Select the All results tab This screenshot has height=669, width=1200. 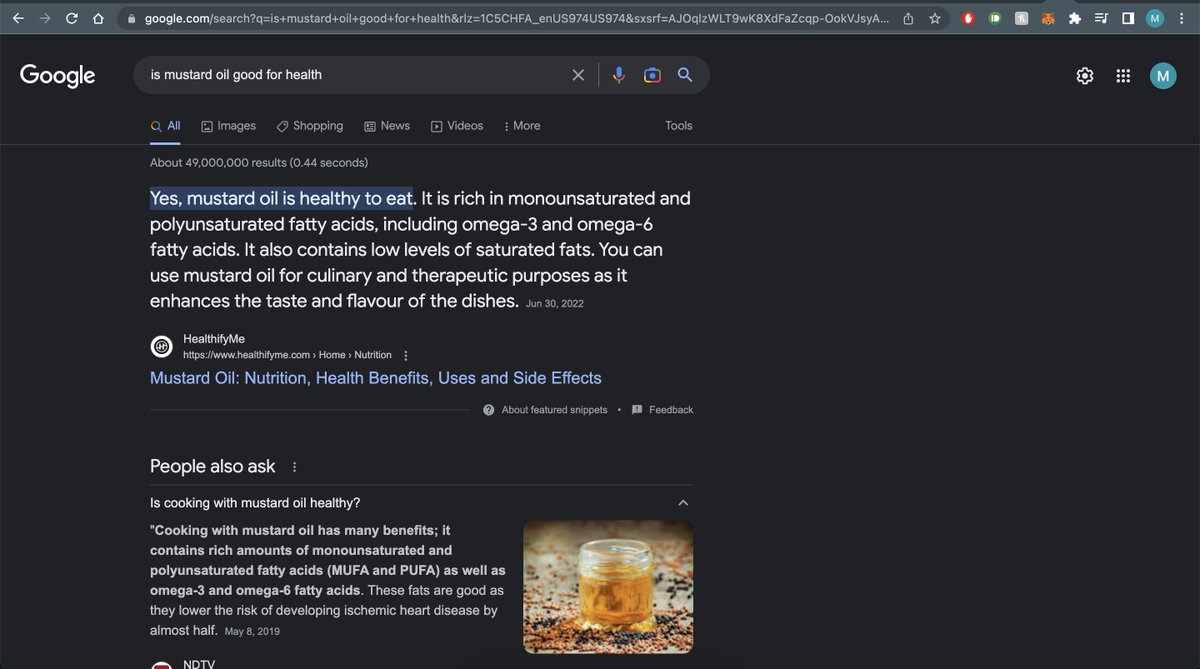165,126
